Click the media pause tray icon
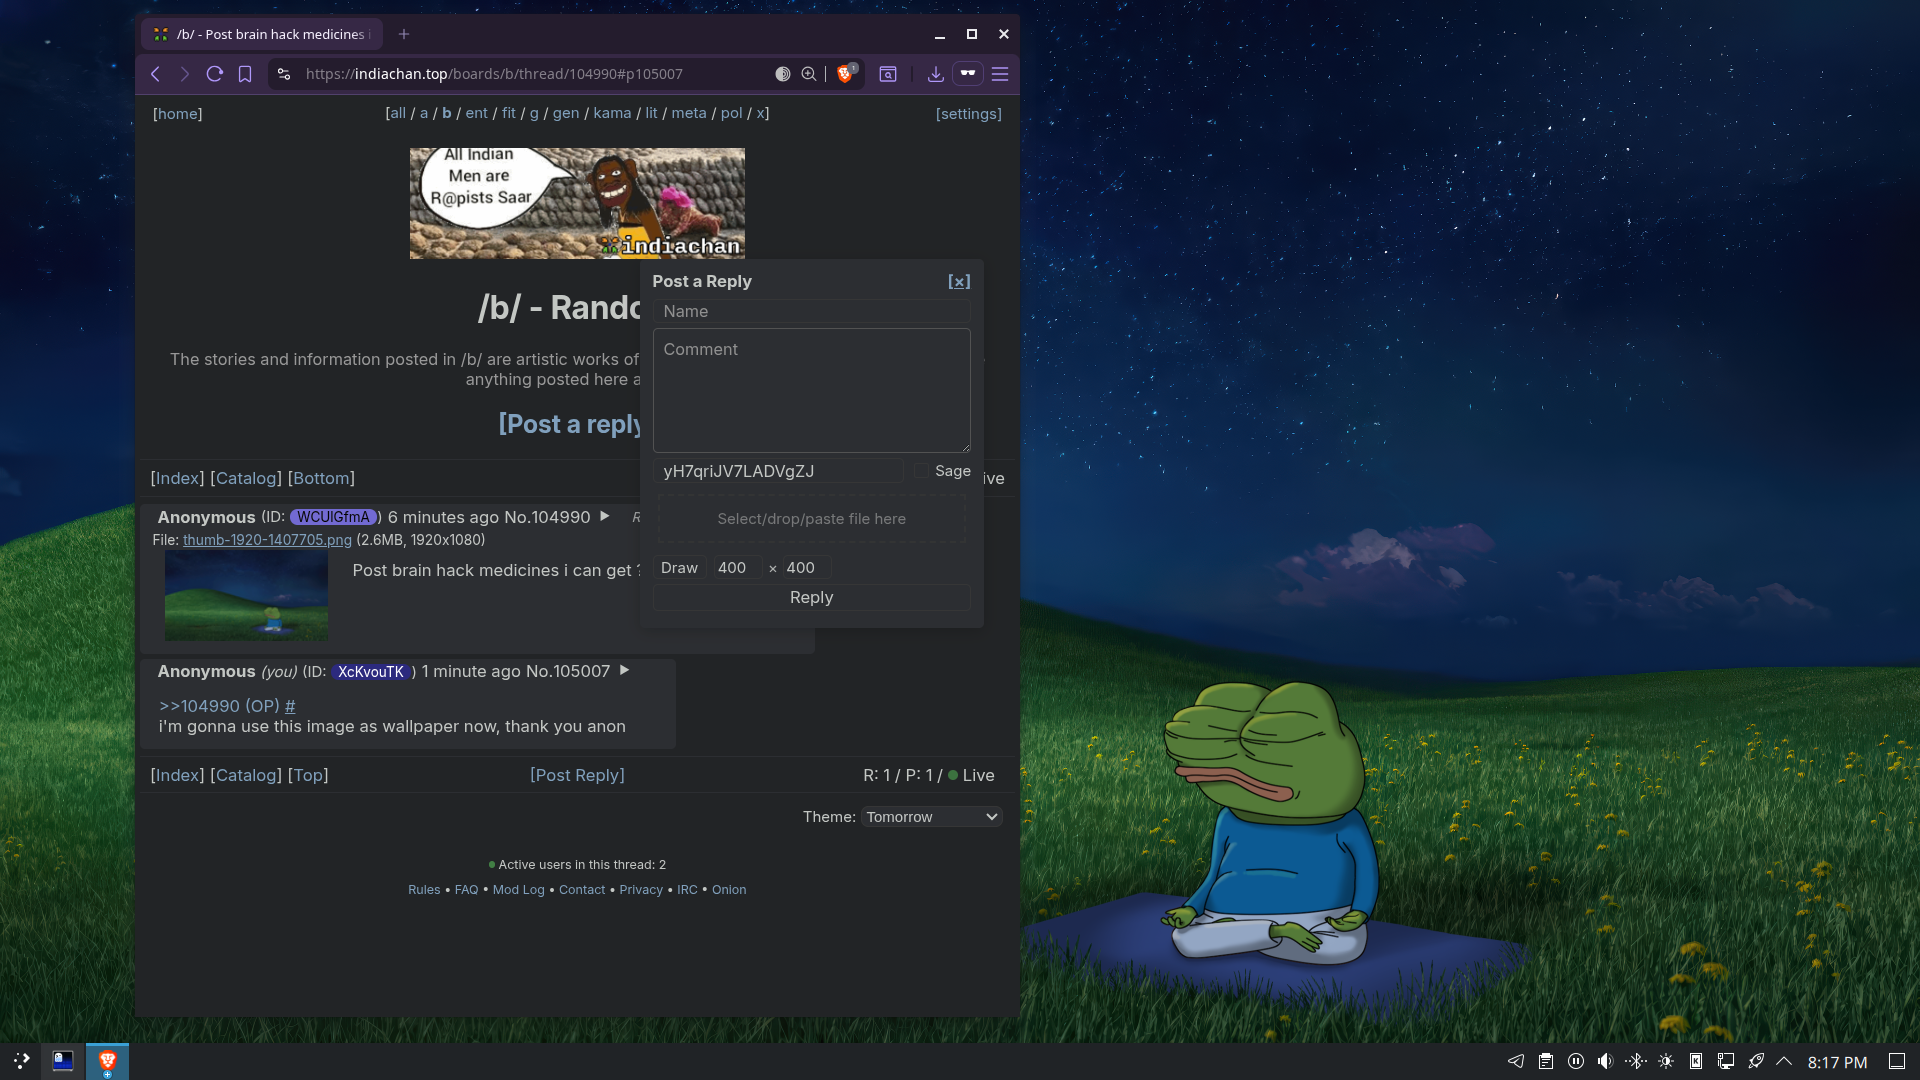Viewport: 1920px width, 1080px height. click(x=1576, y=1062)
